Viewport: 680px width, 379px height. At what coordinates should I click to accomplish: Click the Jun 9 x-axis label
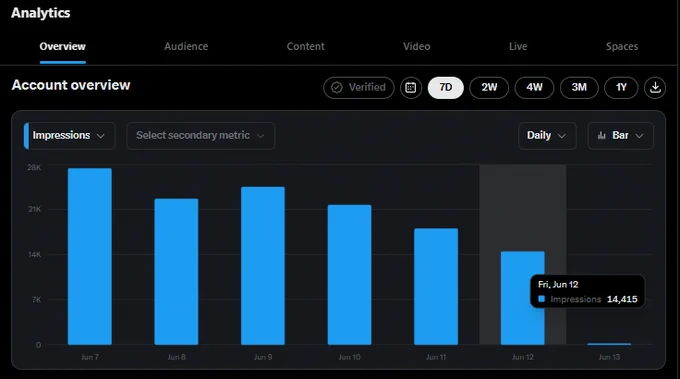pyautogui.click(x=263, y=357)
